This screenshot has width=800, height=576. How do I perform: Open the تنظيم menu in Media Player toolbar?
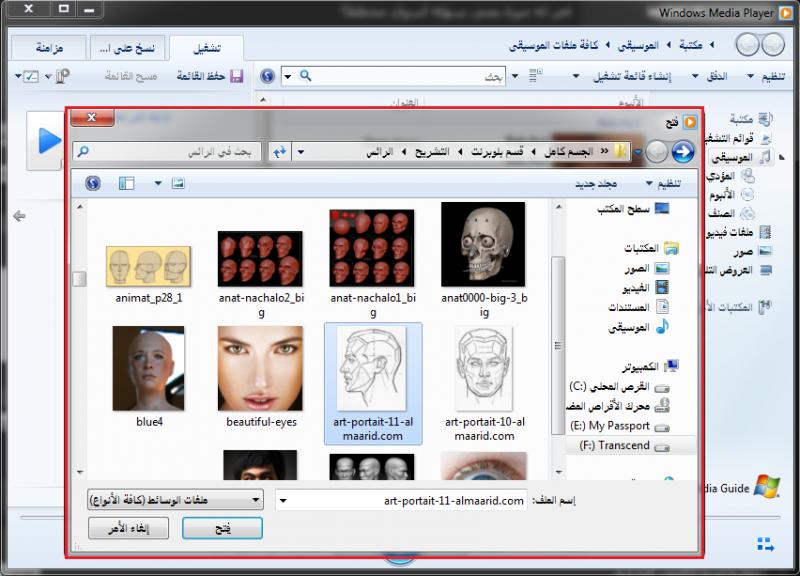[766, 77]
